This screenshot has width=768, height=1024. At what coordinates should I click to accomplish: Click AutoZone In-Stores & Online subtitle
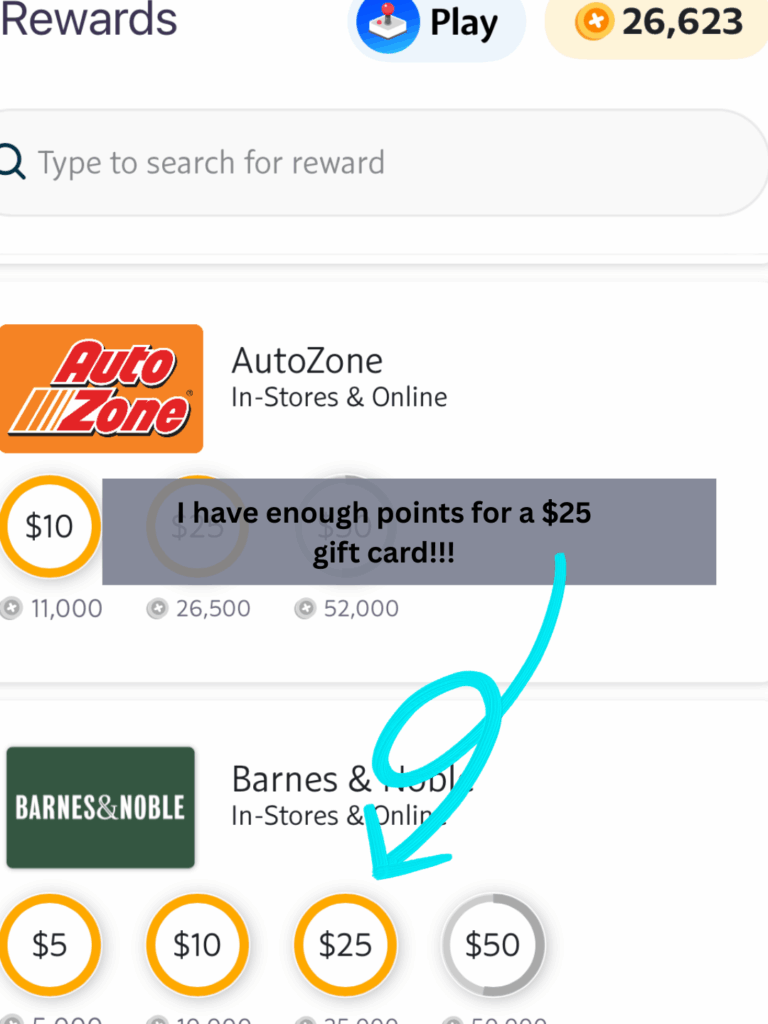339,397
